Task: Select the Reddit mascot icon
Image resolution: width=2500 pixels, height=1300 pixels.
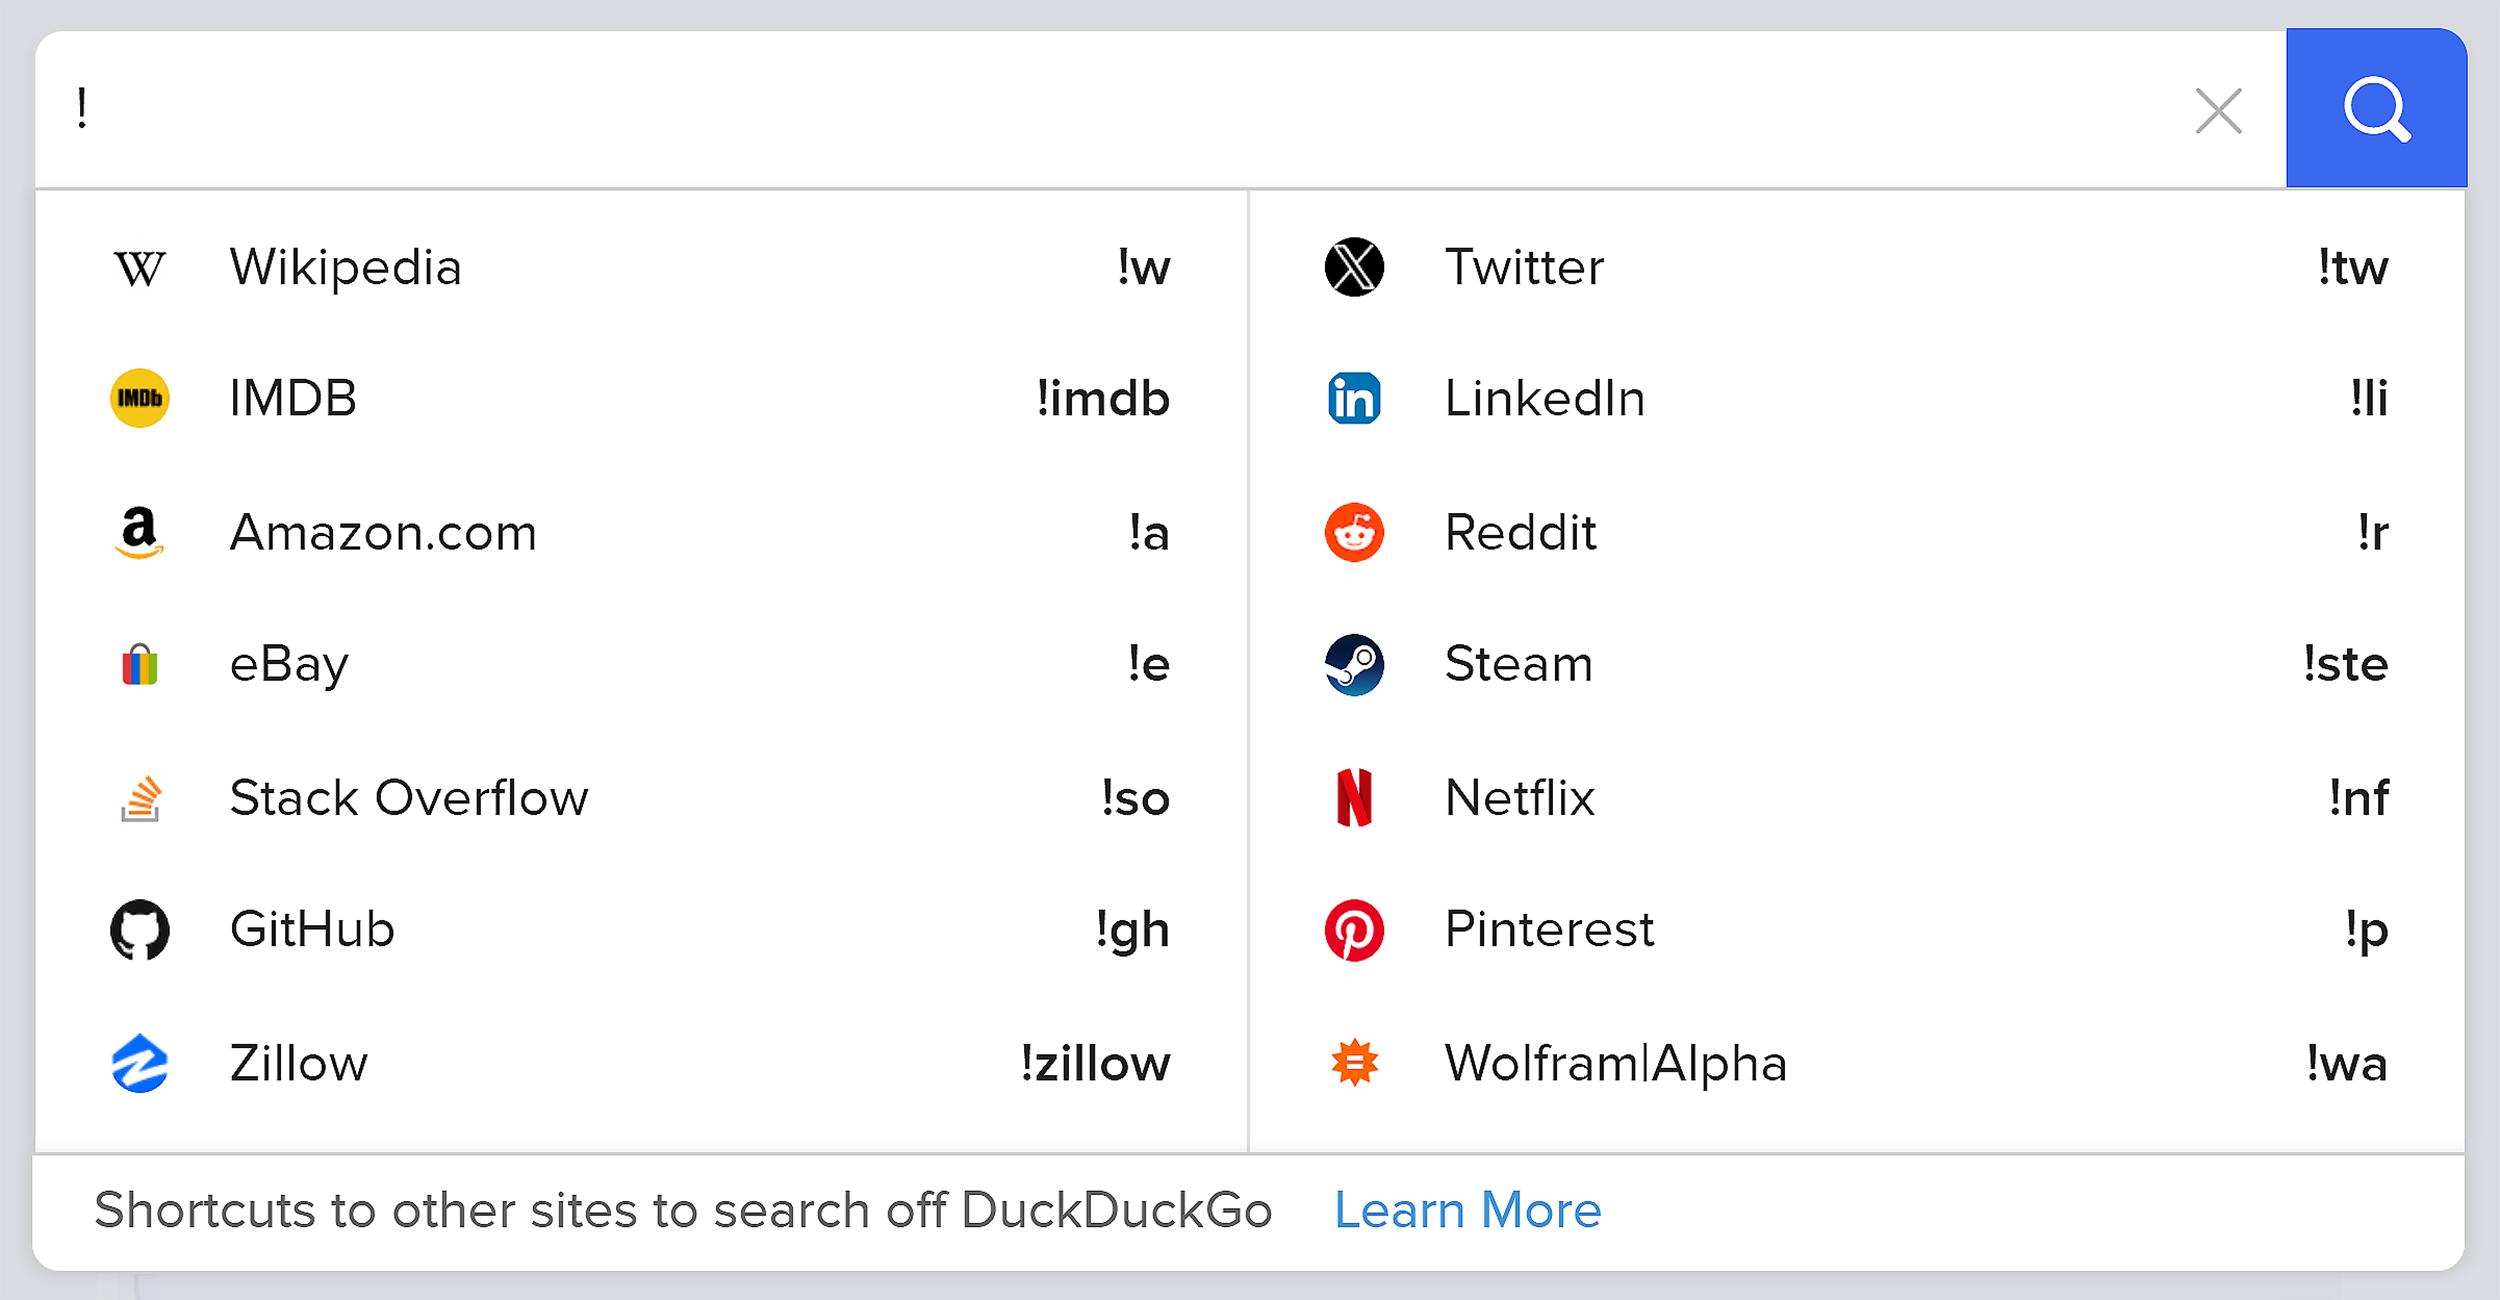Action: pyautogui.click(x=1354, y=532)
